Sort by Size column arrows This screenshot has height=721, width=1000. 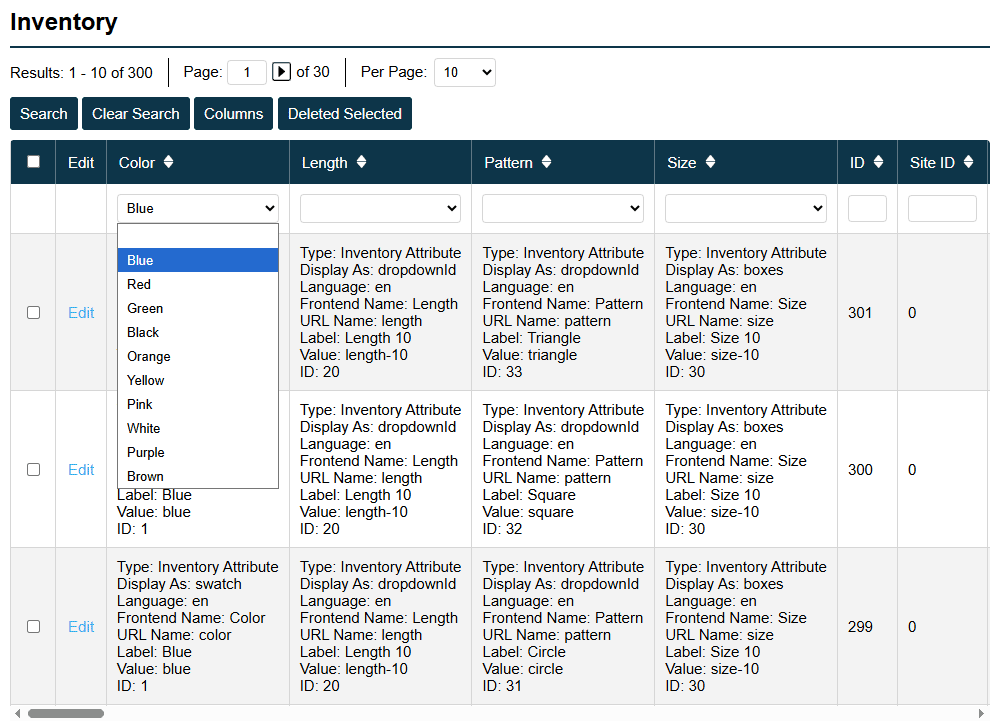(710, 162)
